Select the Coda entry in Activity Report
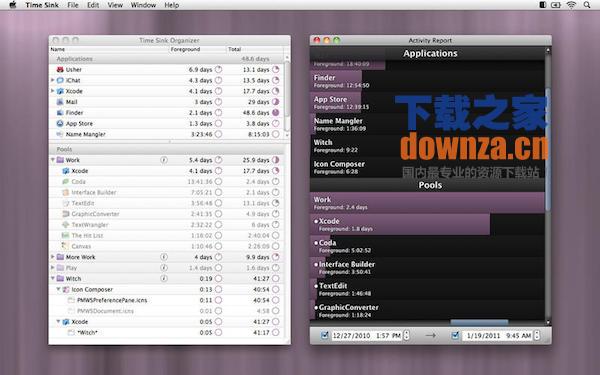600x375 pixels. coord(427,246)
